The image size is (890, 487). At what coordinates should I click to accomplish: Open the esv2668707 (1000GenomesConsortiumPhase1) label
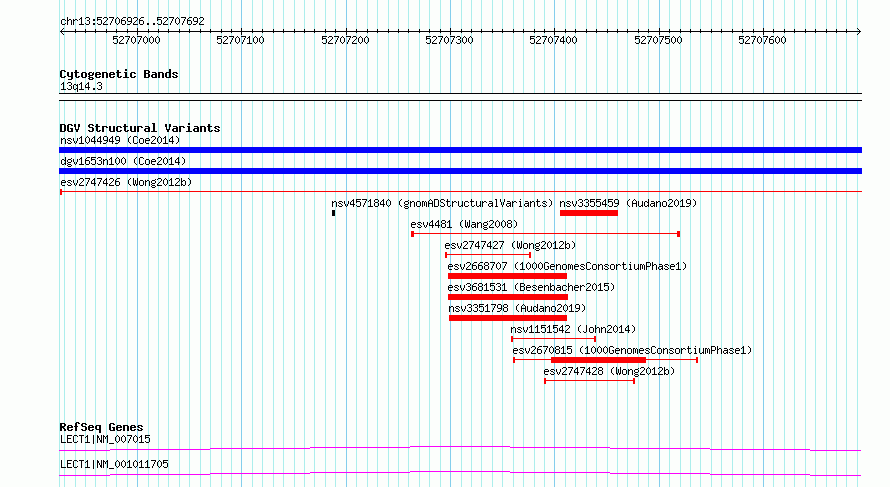[567, 266]
